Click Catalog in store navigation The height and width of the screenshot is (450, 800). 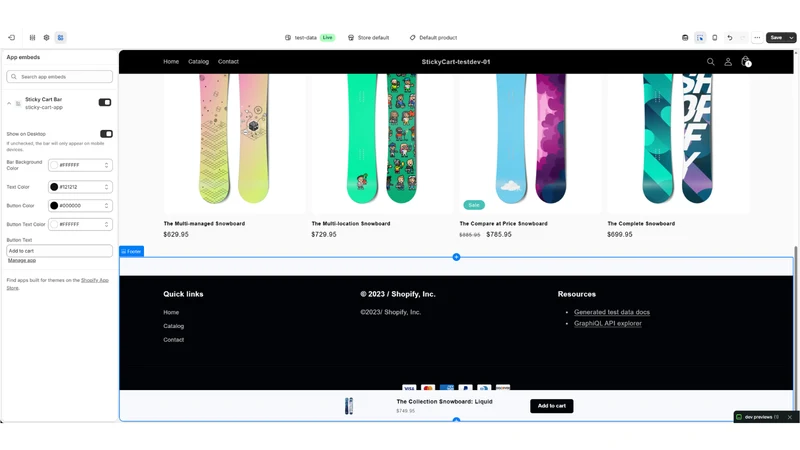(198, 62)
